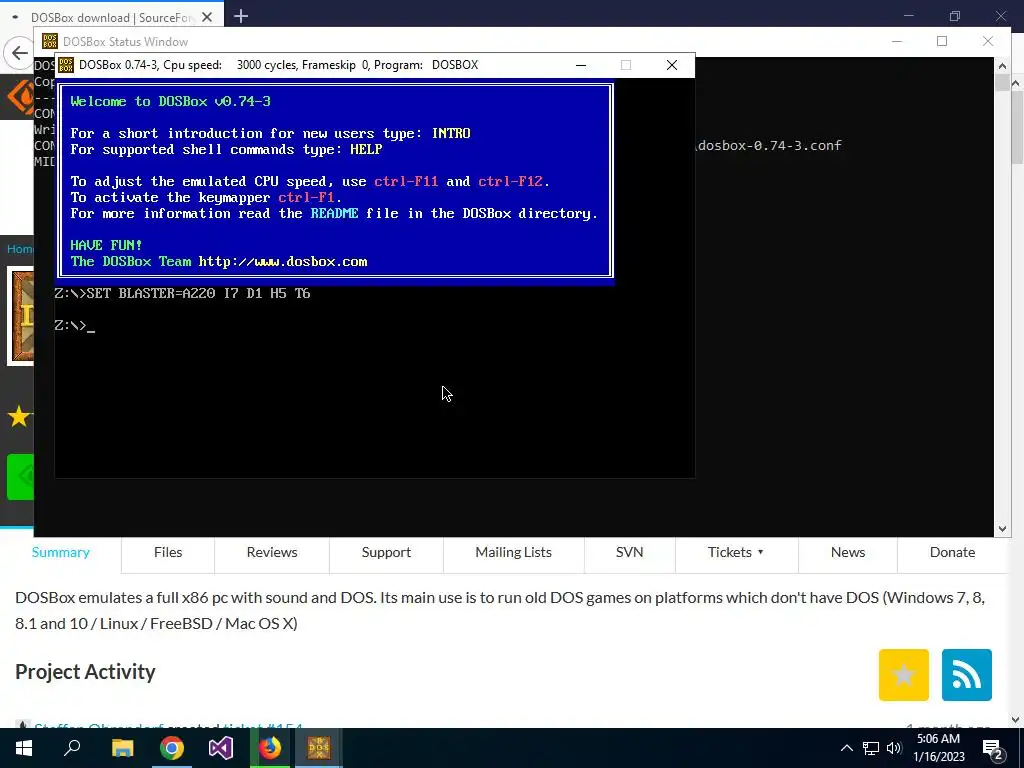Open the Summary tab

pyautogui.click(x=61, y=552)
